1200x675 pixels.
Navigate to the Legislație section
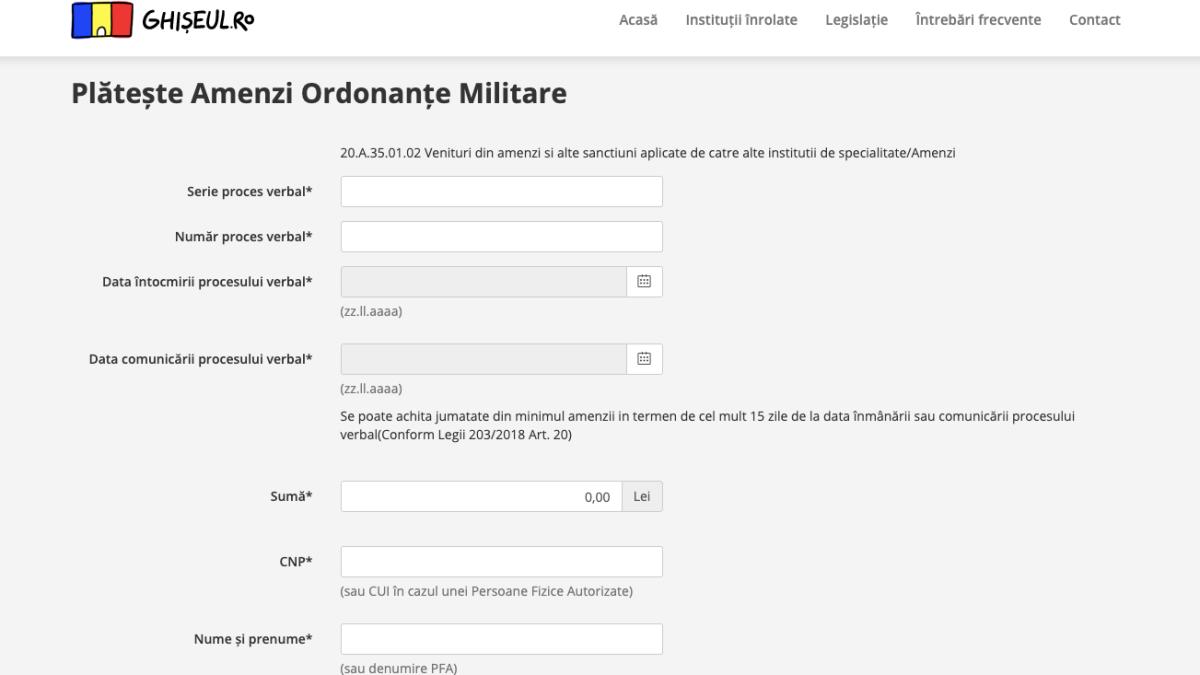point(856,20)
